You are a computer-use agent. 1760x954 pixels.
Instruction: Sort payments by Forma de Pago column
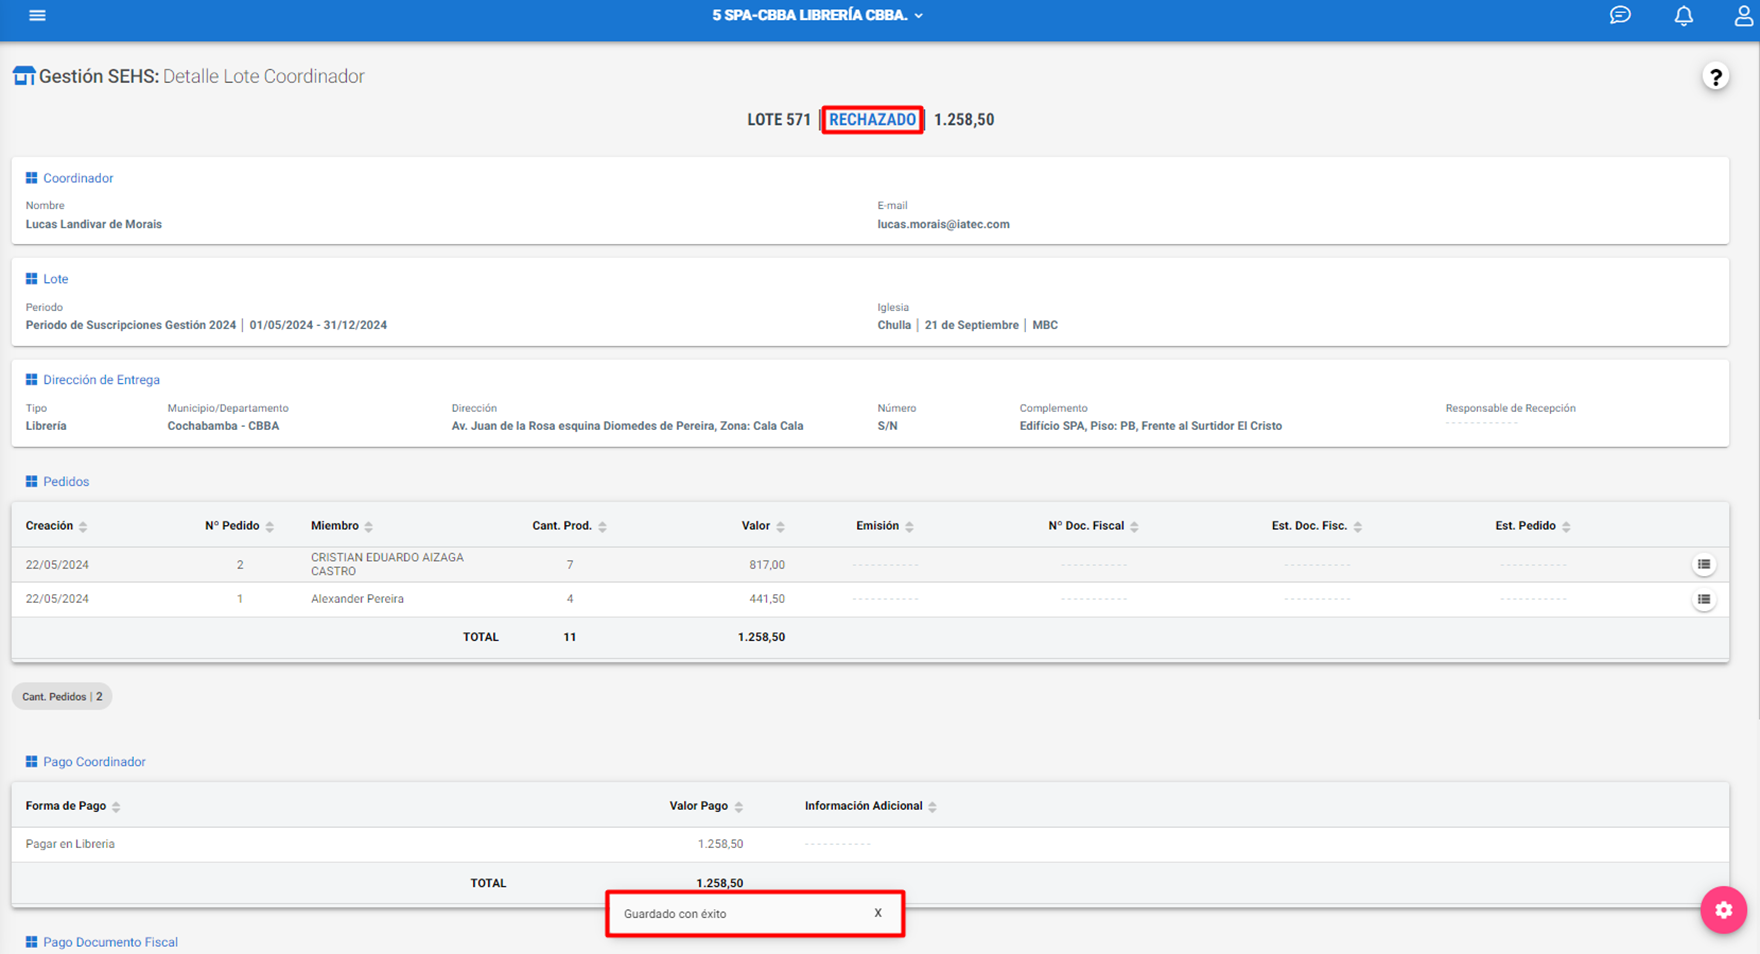pos(73,806)
